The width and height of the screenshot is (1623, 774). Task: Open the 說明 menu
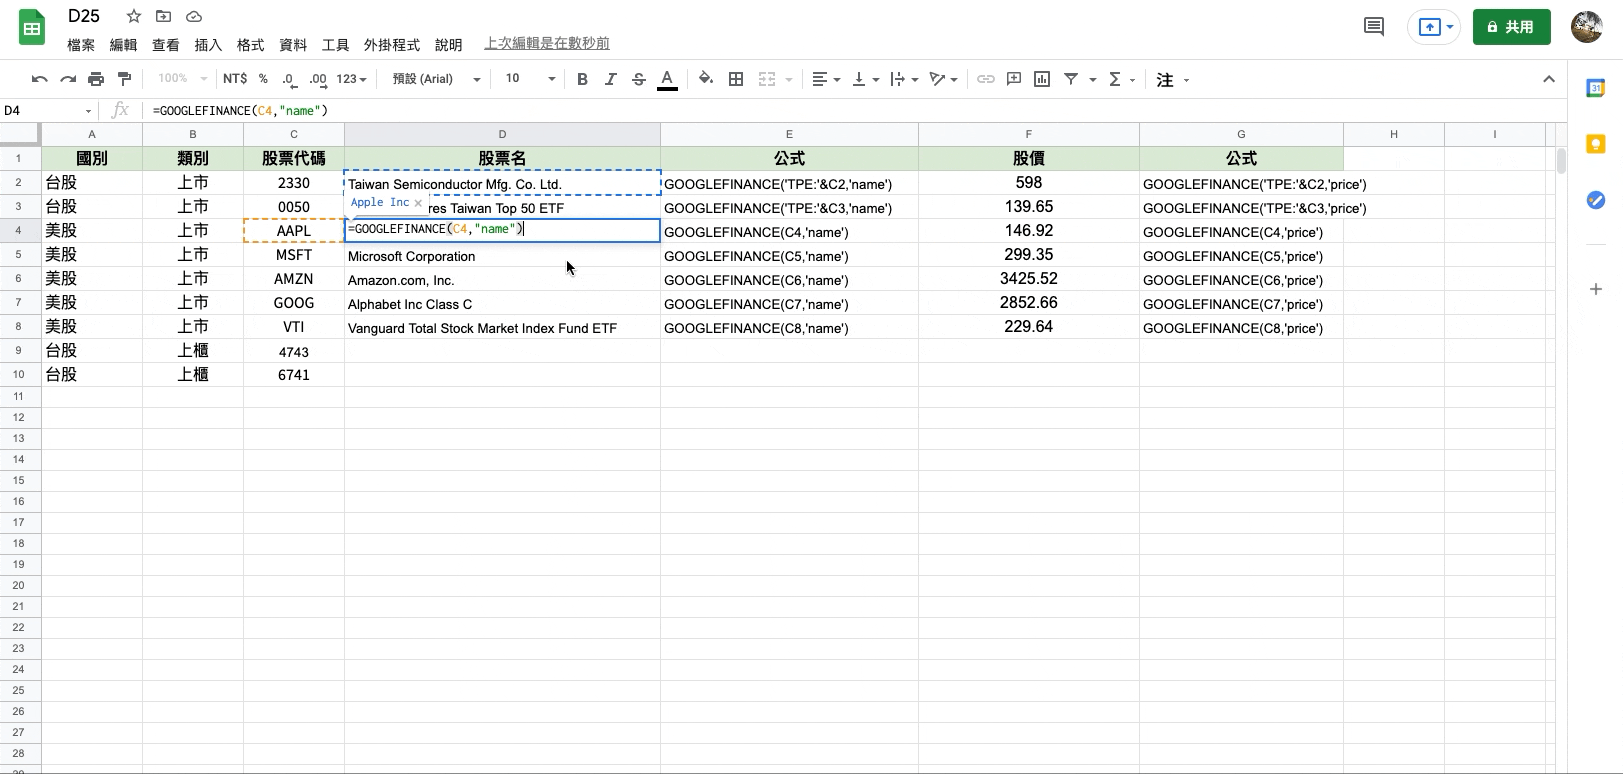448,44
